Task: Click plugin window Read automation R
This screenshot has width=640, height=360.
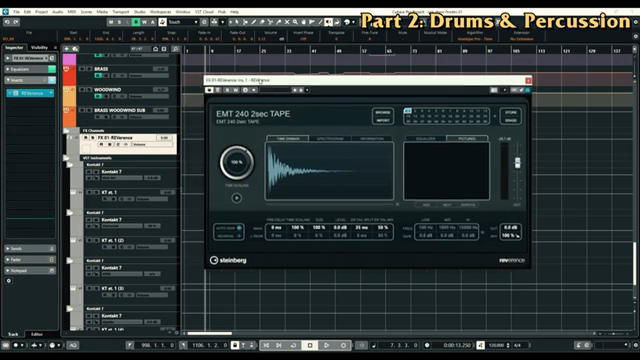Action: point(227,90)
